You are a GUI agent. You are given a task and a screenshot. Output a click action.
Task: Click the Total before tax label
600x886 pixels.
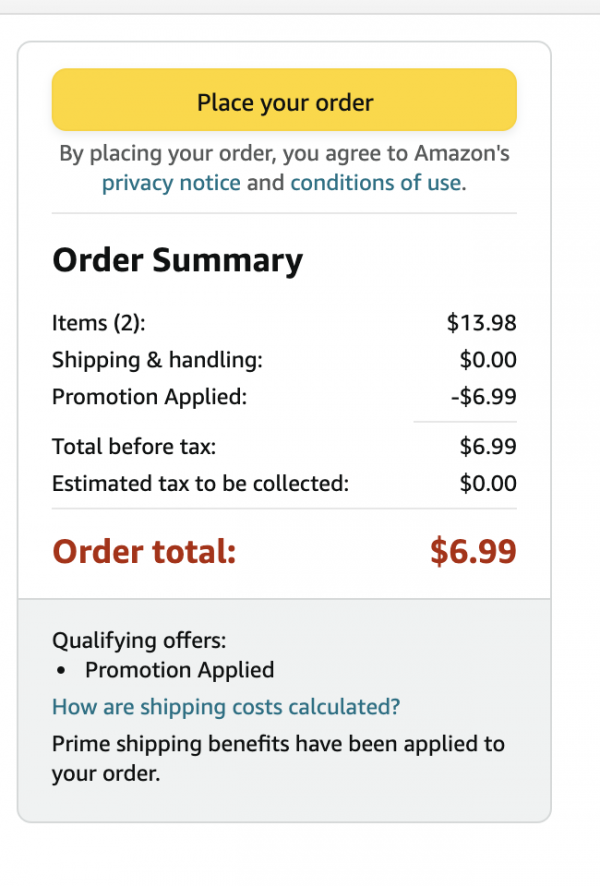(134, 447)
